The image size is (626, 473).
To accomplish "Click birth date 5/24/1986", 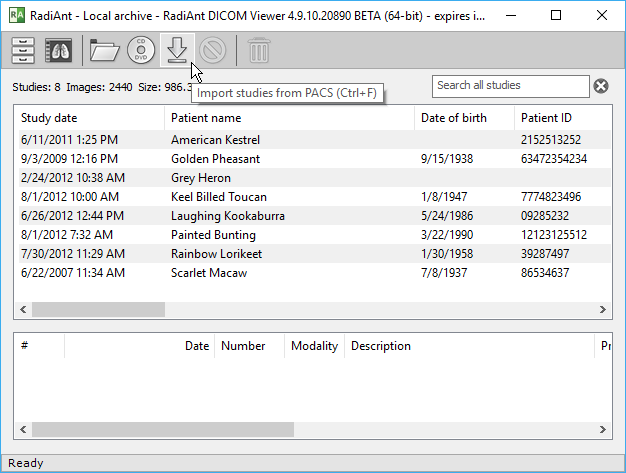I will 447,216.
